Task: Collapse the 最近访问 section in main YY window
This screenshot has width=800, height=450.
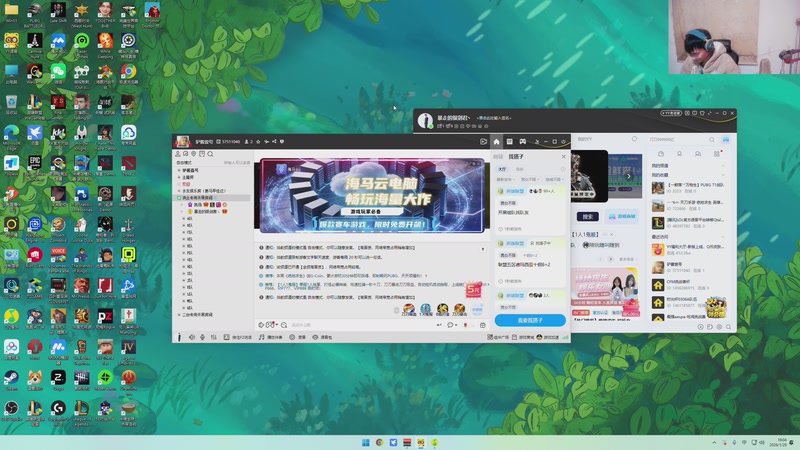Action: (x=722, y=237)
